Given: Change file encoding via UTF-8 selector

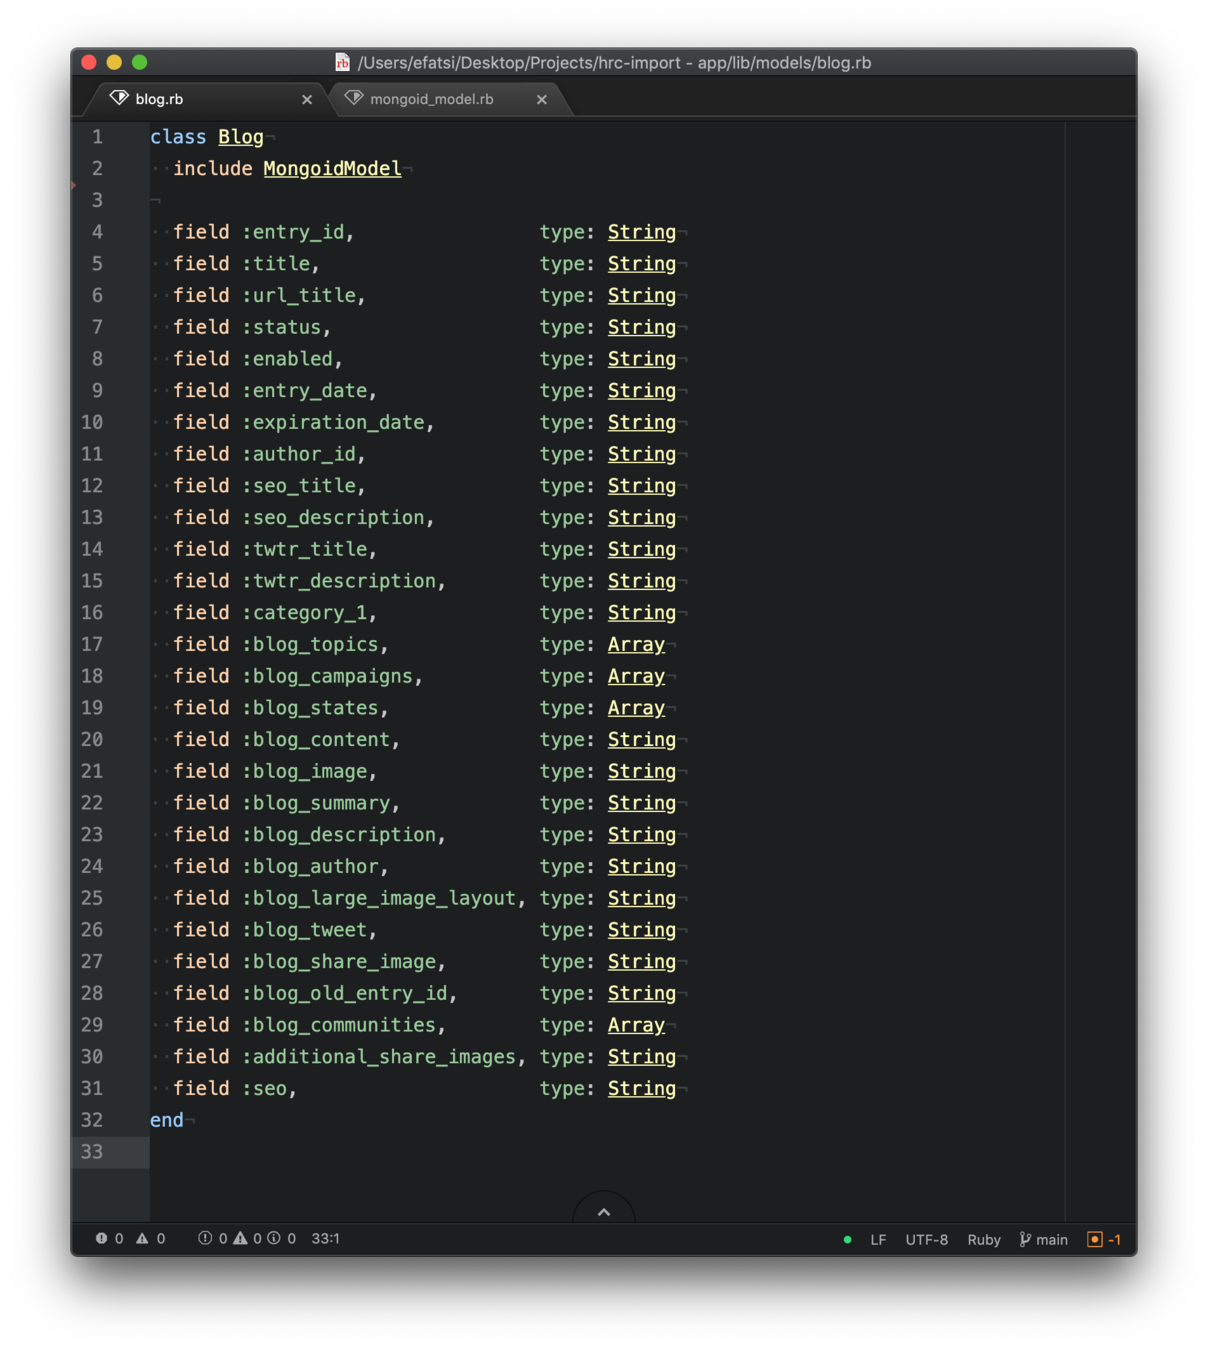Looking at the screenshot, I should click(x=927, y=1239).
